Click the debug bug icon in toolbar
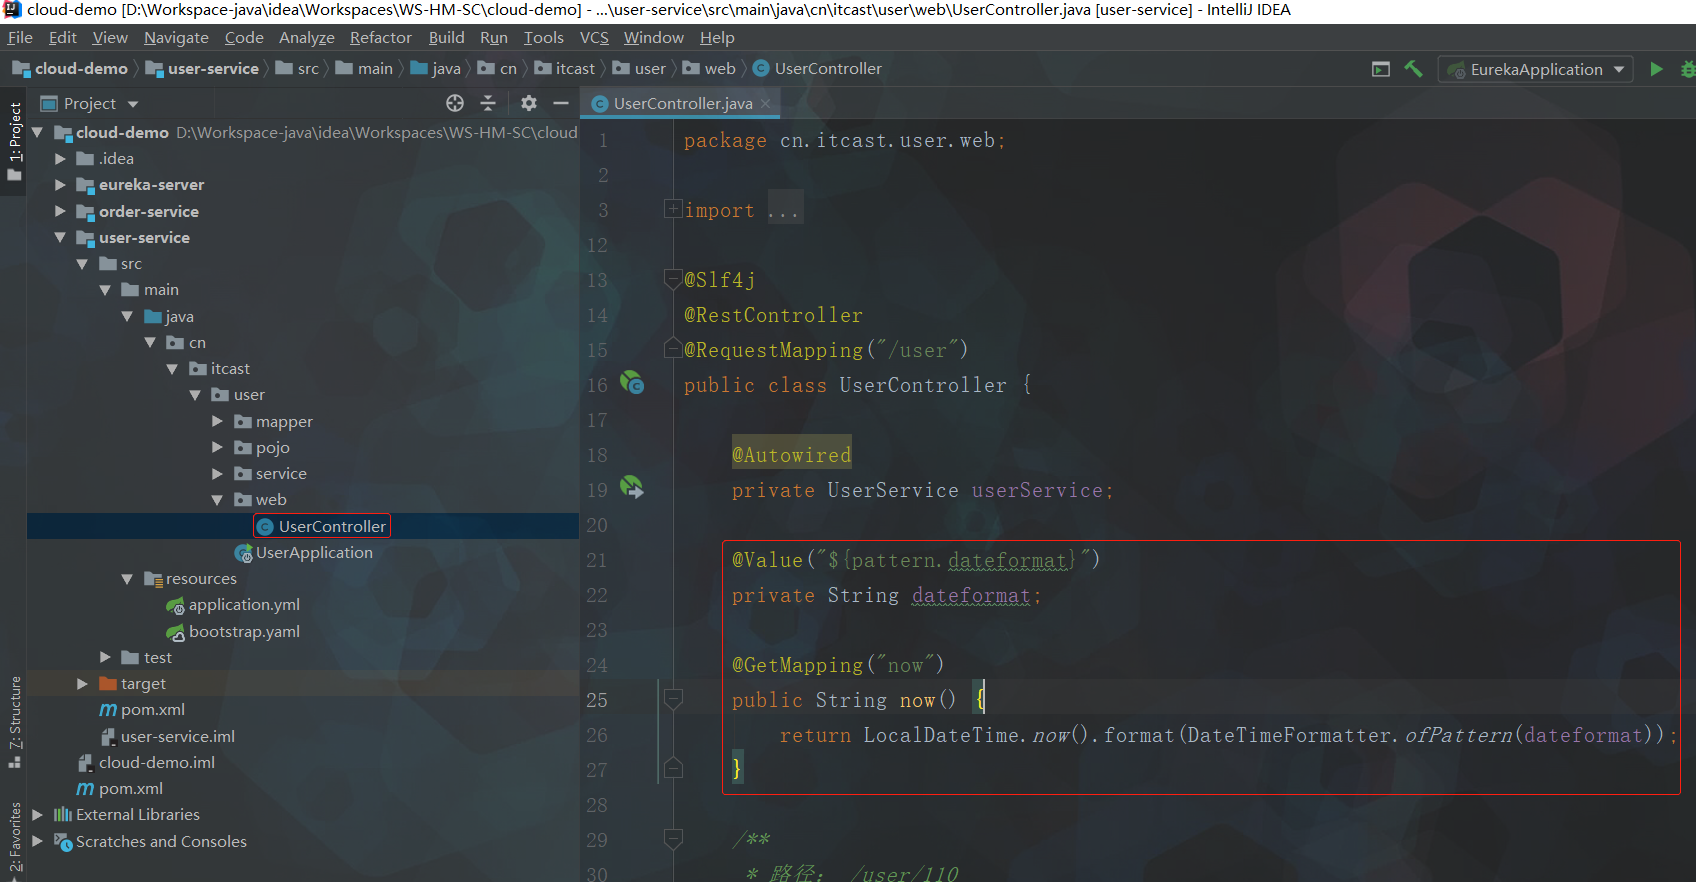This screenshot has width=1696, height=882. point(1687,69)
